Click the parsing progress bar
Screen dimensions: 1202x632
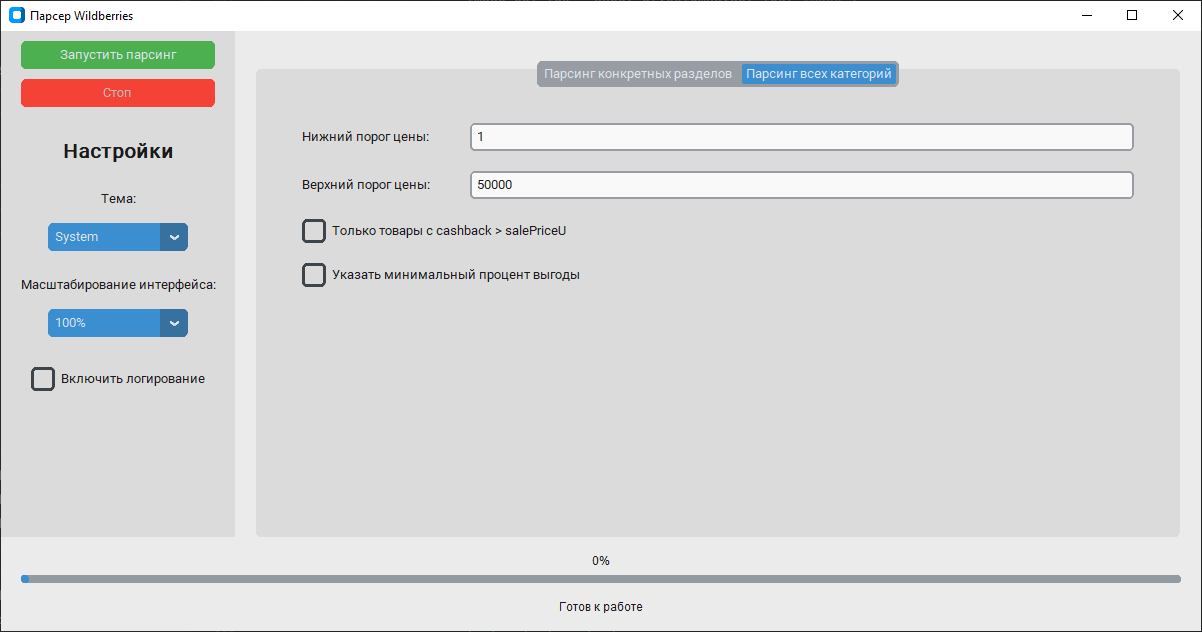(601, 579)
